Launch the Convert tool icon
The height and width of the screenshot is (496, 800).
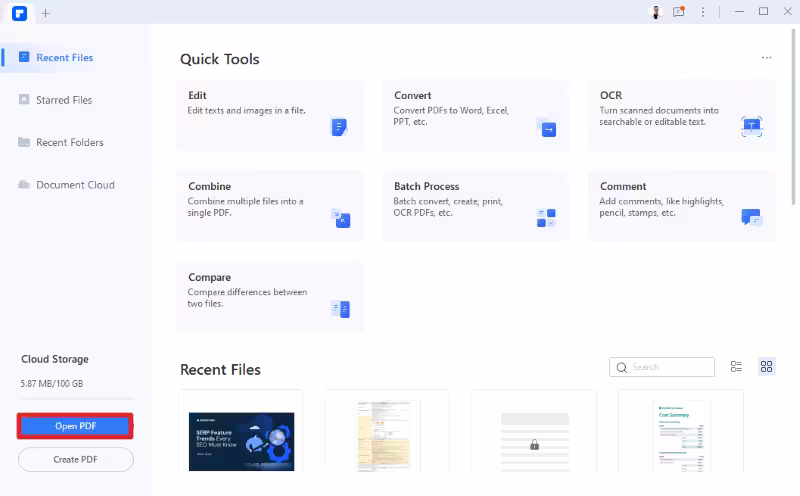[546, 127]
